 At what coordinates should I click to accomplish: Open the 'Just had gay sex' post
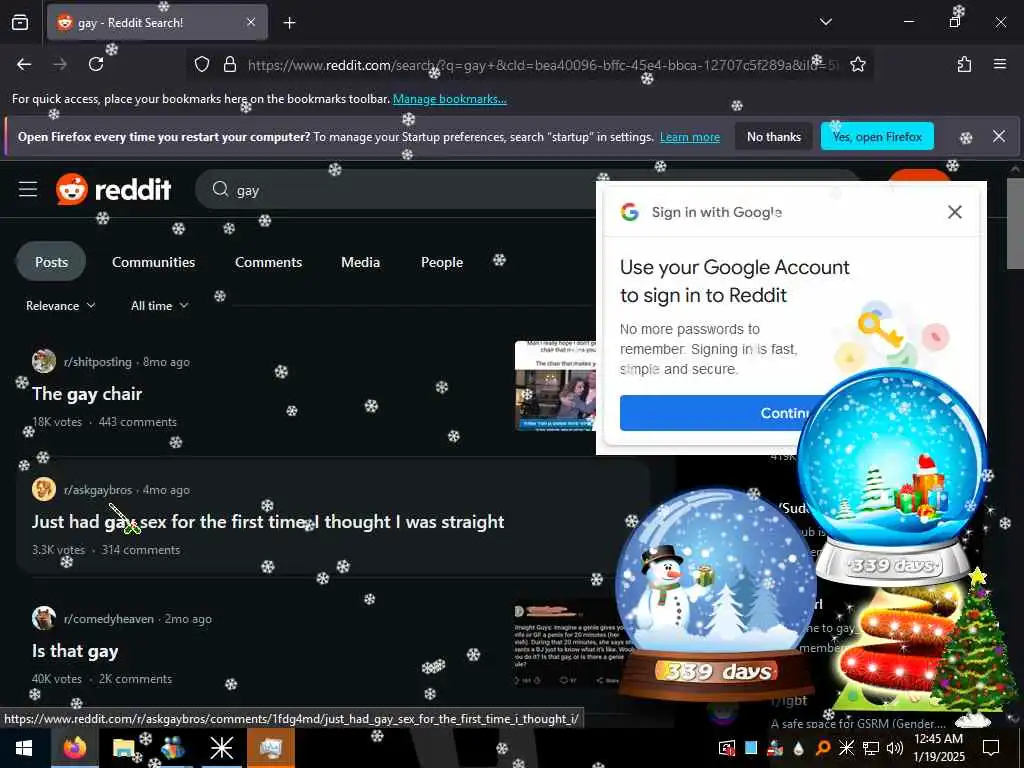pyautogui.click(x=268, y=522)
